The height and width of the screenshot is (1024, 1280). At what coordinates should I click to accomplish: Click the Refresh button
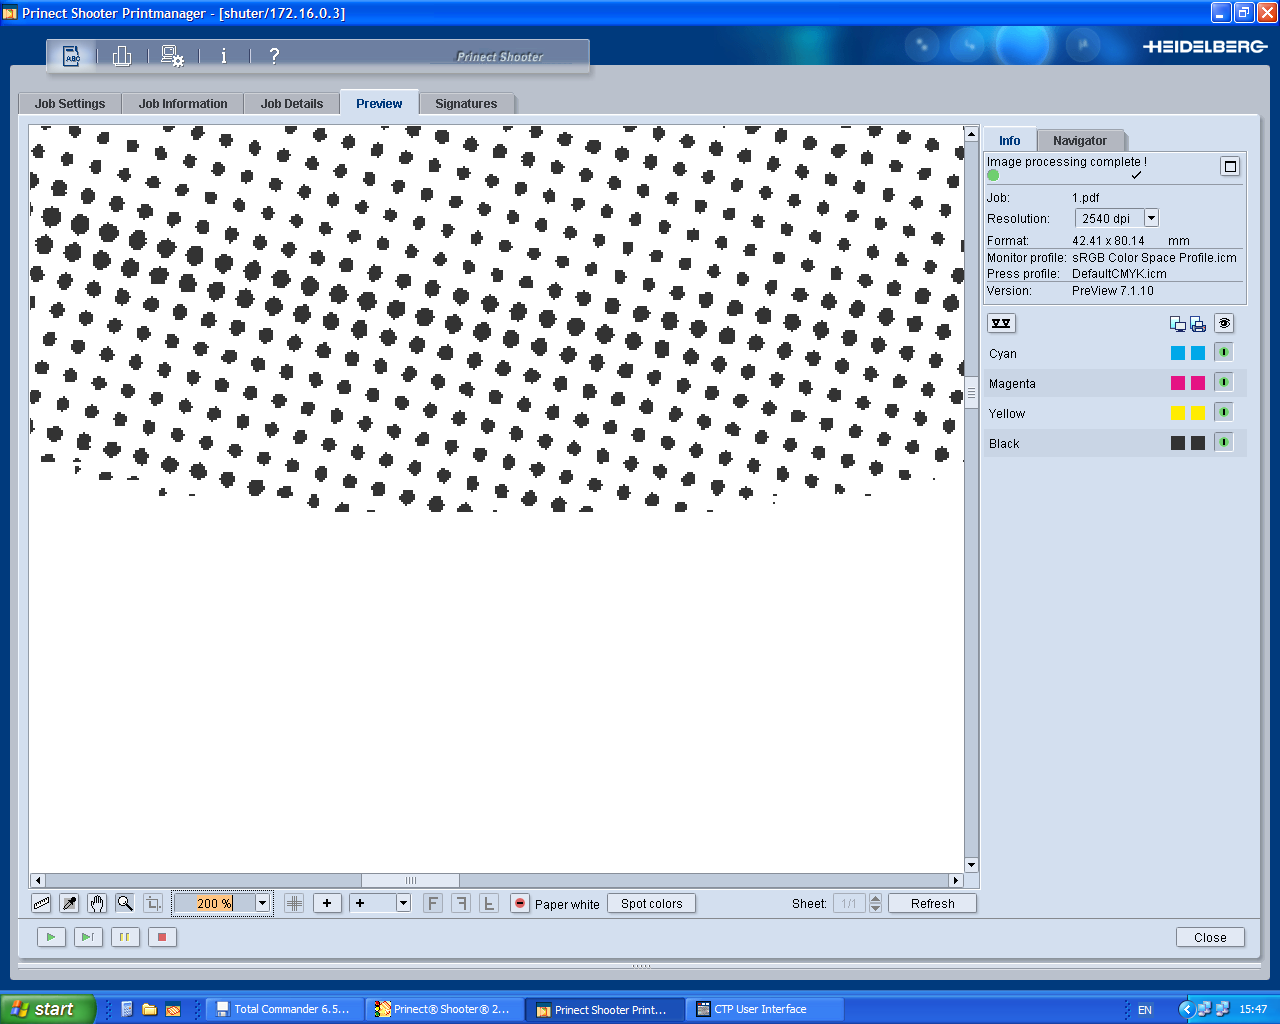(x=933, y=903)
